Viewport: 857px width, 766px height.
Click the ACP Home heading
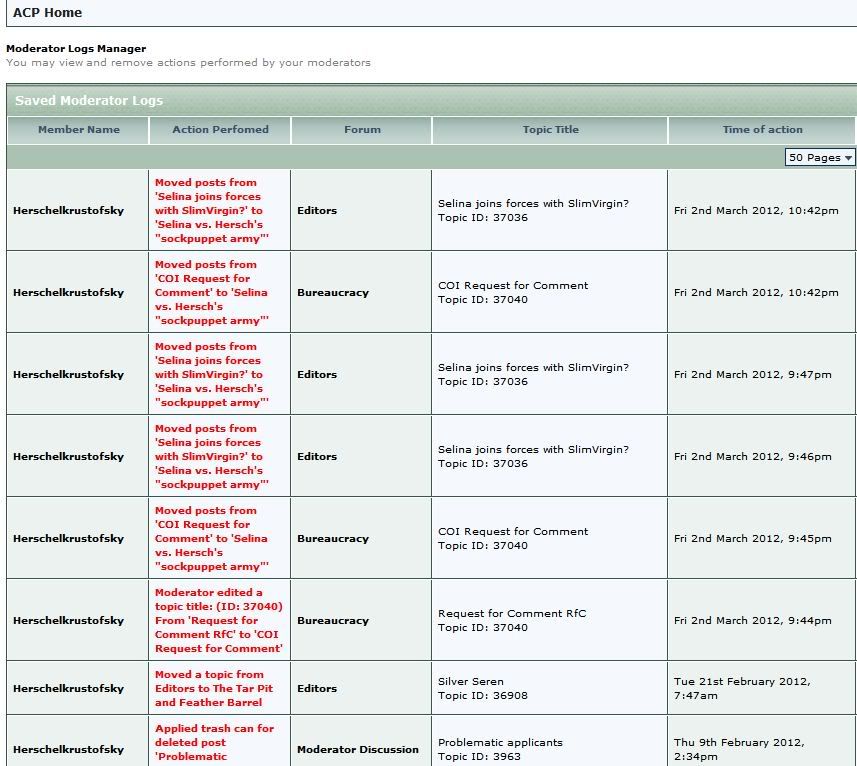click(48, 13)
